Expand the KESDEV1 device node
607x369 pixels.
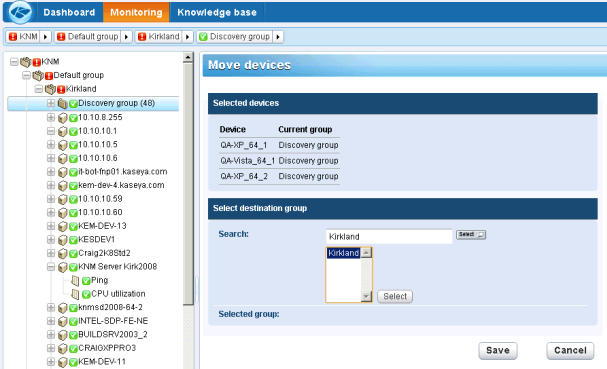pyautogui.click(x=51, y=240)
